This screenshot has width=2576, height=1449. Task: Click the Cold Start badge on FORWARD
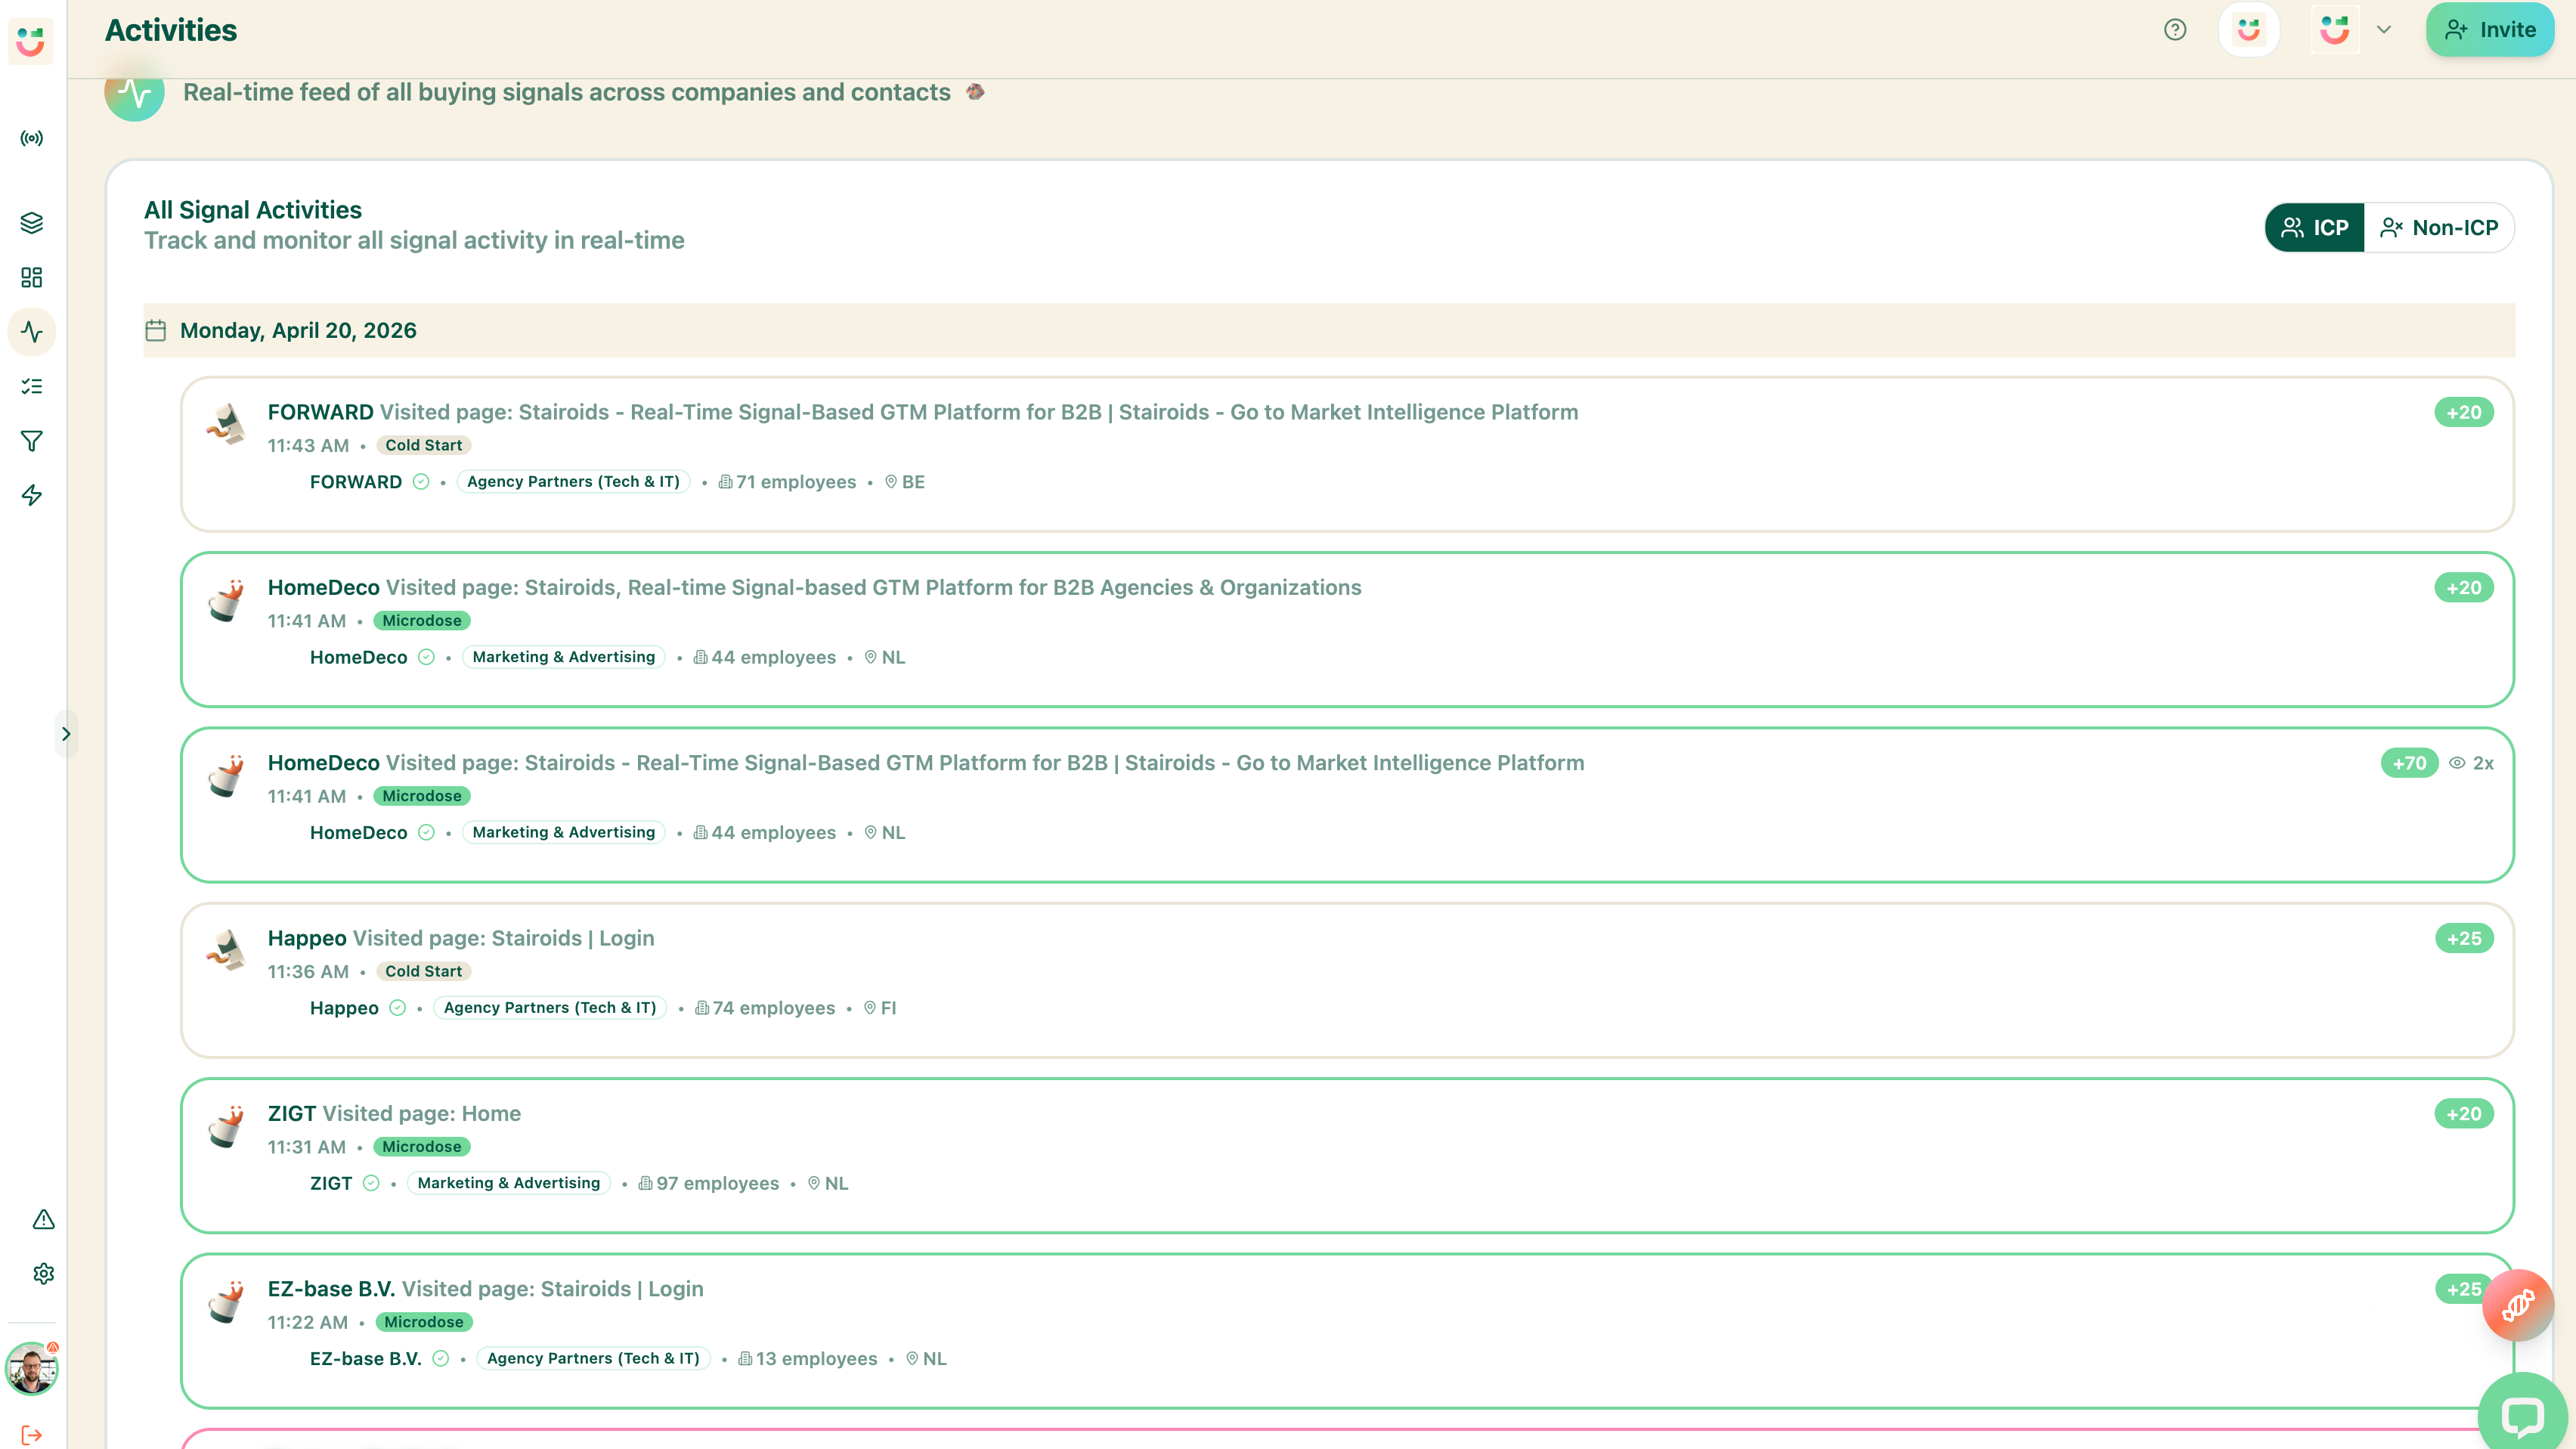point(424,445)
